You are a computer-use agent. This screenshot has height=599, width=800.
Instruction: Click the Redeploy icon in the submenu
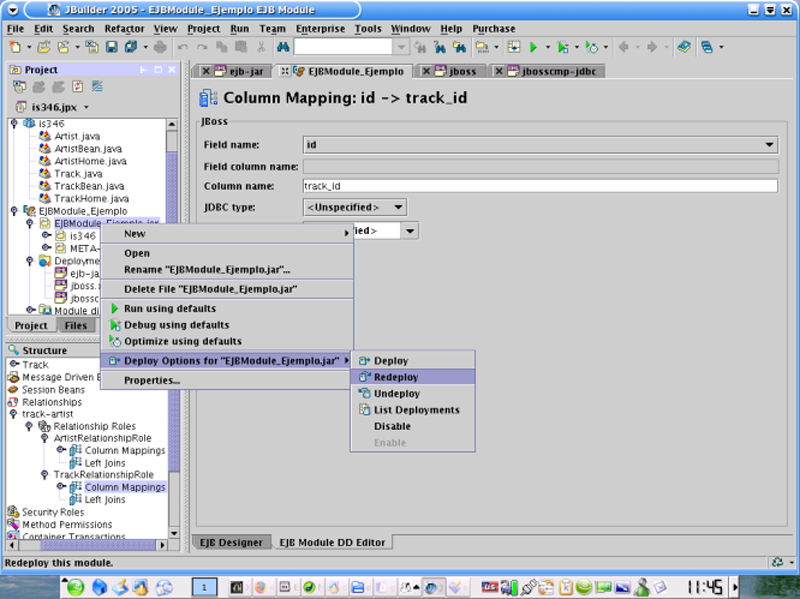365,377
